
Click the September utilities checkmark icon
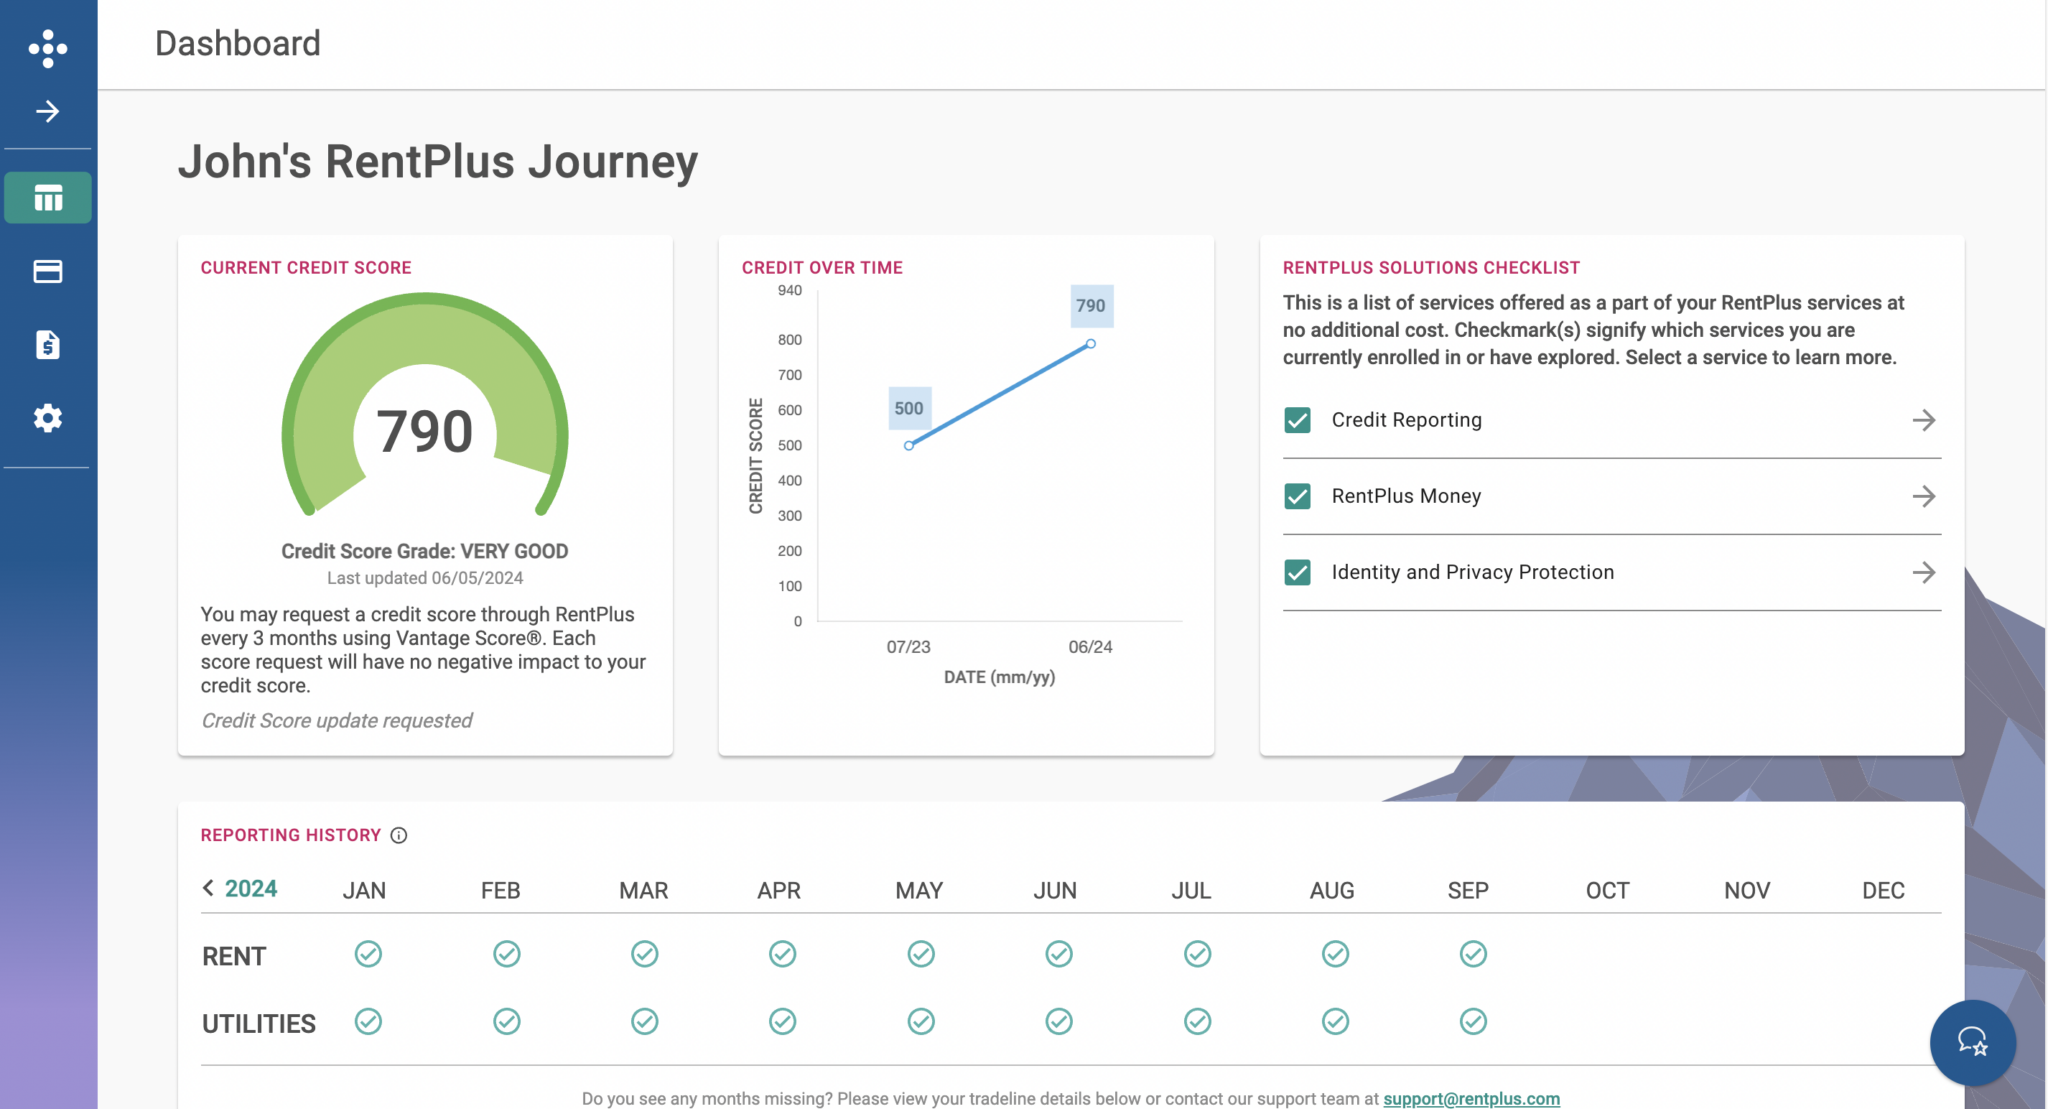click(x=1473, y=1021)
